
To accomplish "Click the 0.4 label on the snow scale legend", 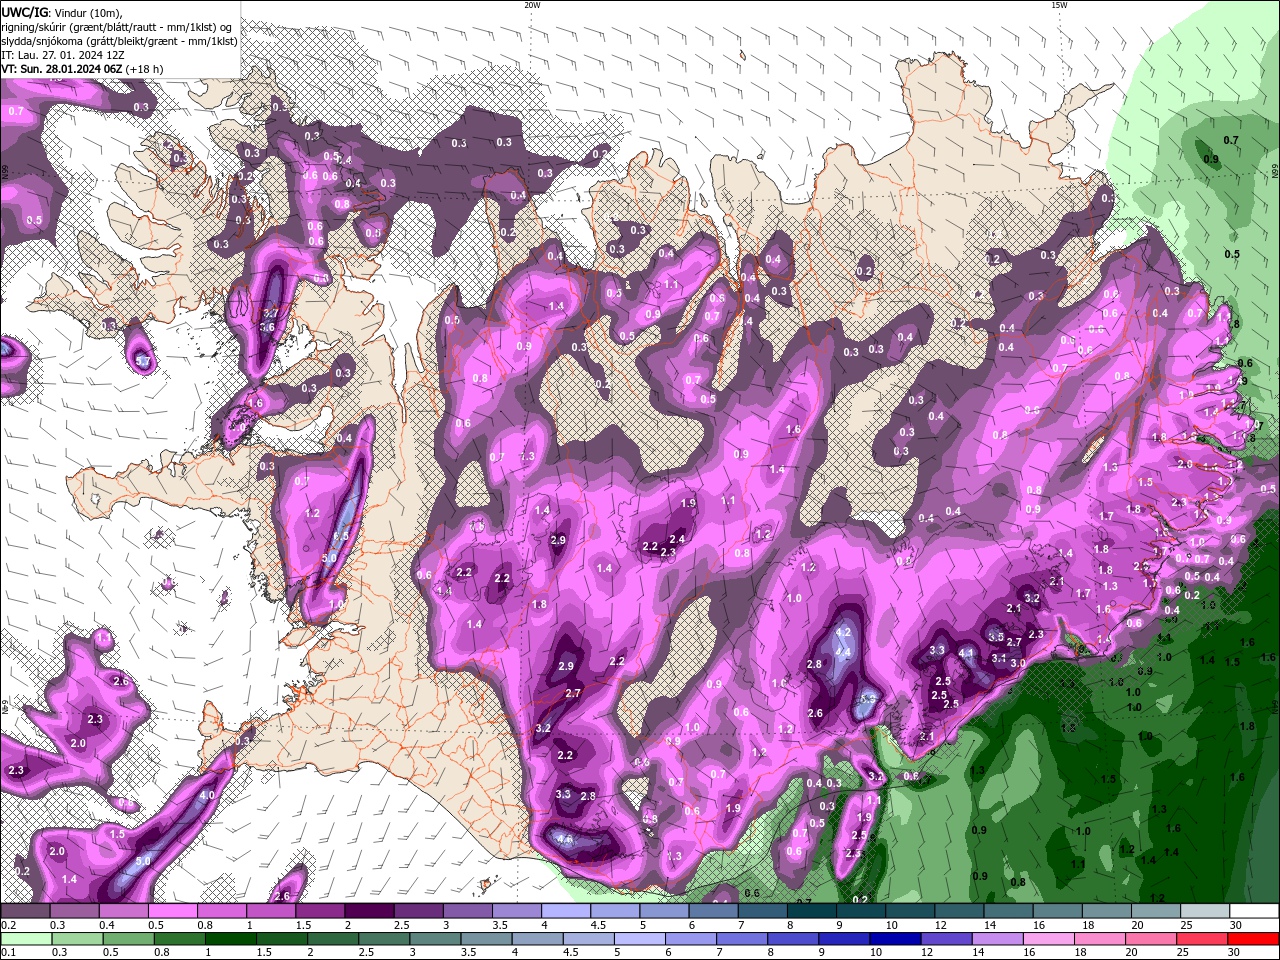I will tap(107, 925).
